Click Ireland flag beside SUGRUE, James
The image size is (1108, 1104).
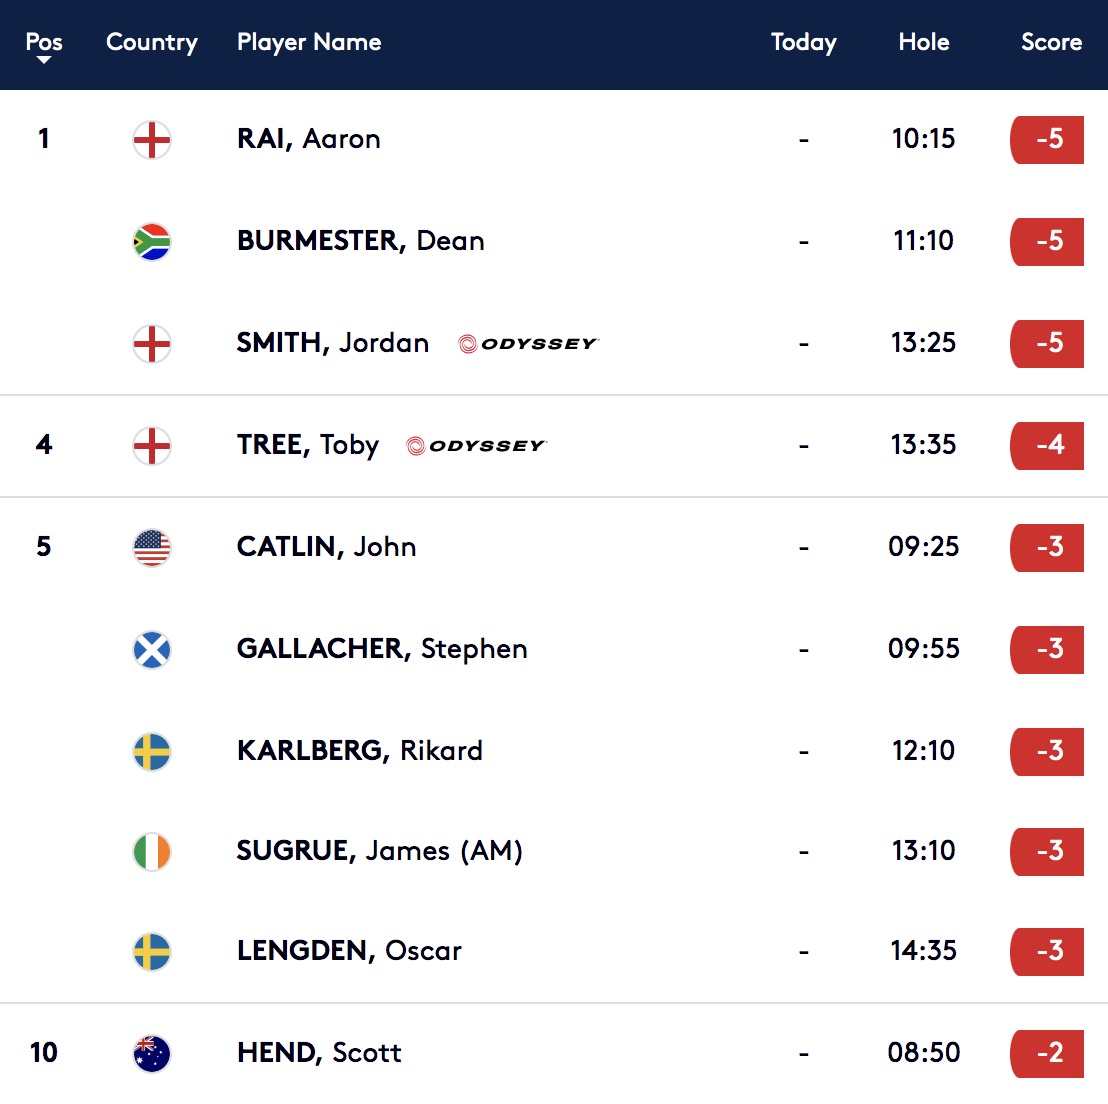tap(152, 852)
